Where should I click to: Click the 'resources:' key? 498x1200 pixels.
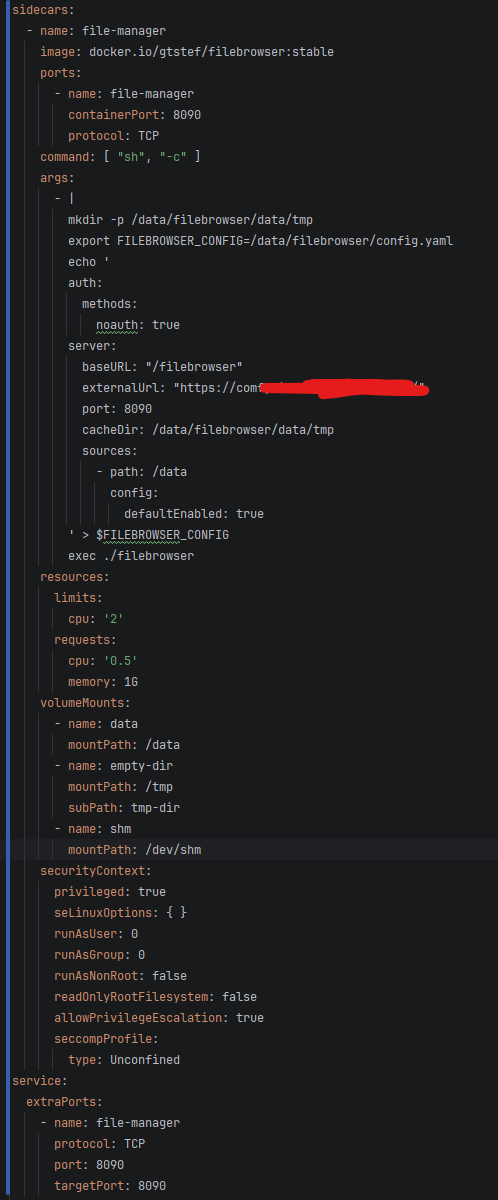(75, 577)
